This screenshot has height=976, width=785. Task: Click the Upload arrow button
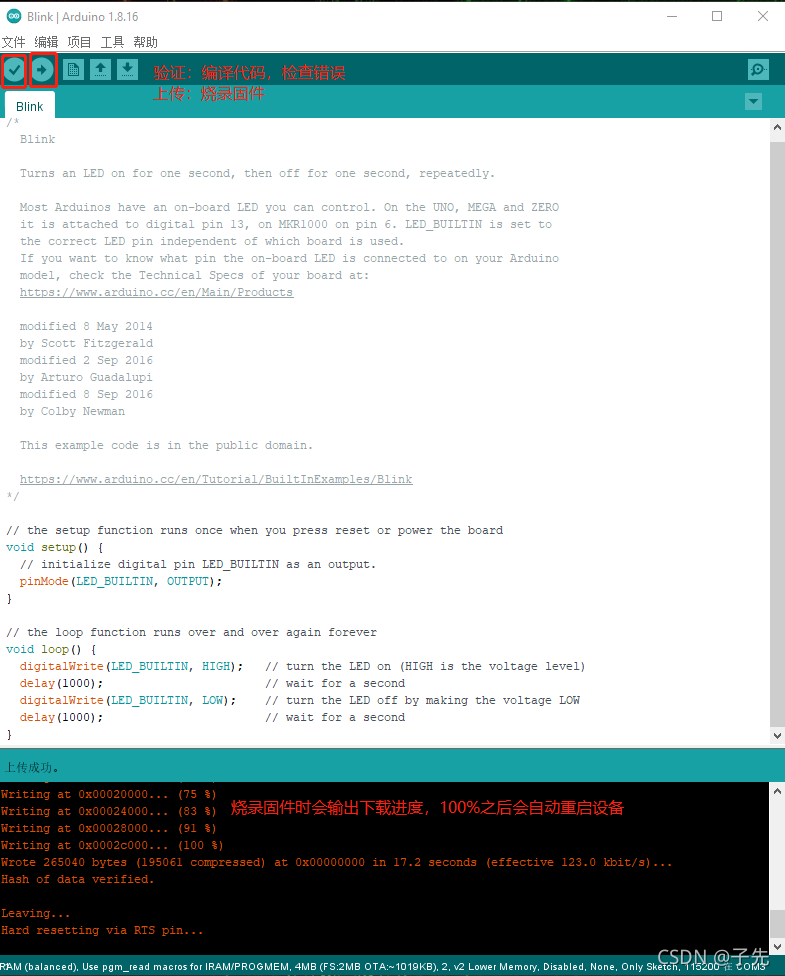point(42,70)
